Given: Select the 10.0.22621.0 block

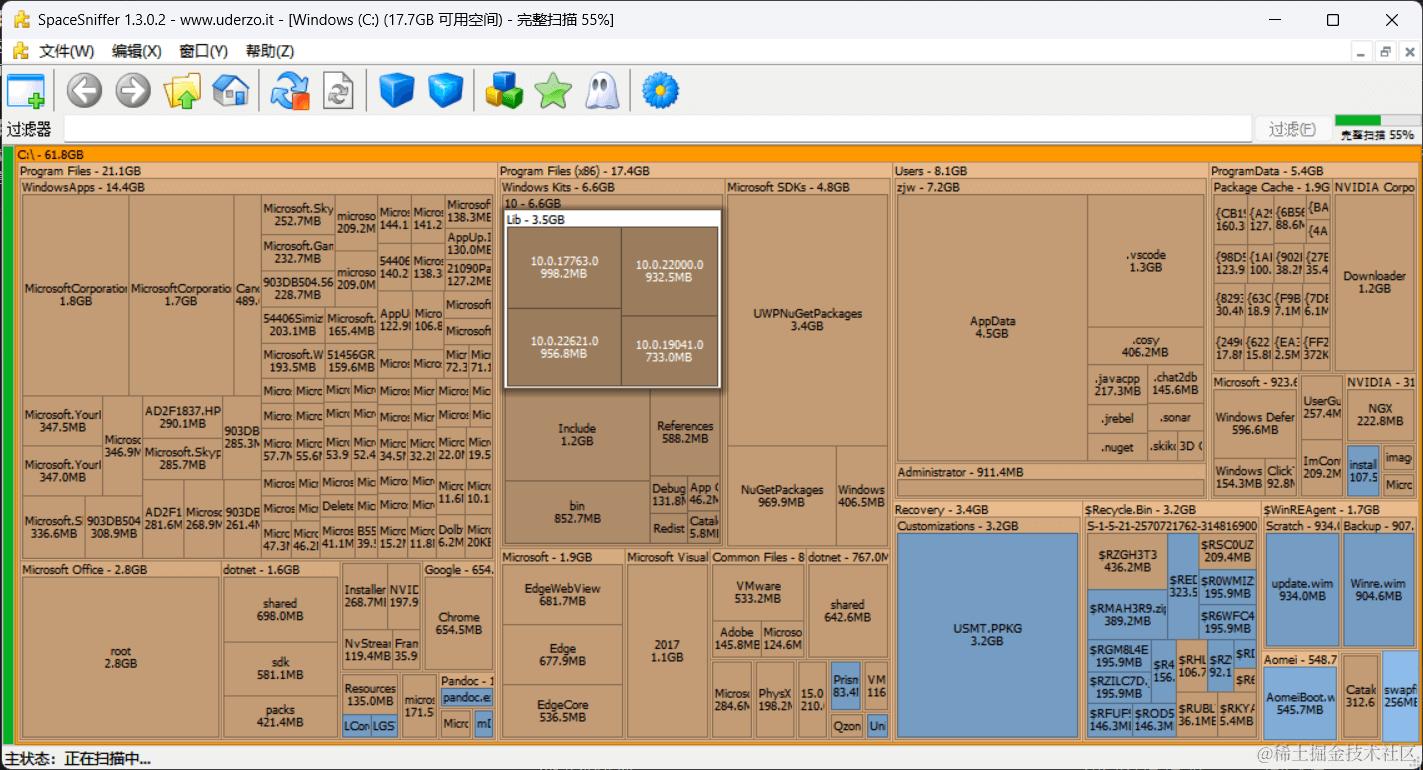Looking at the screenshot, I should click(x=564, y=347).
